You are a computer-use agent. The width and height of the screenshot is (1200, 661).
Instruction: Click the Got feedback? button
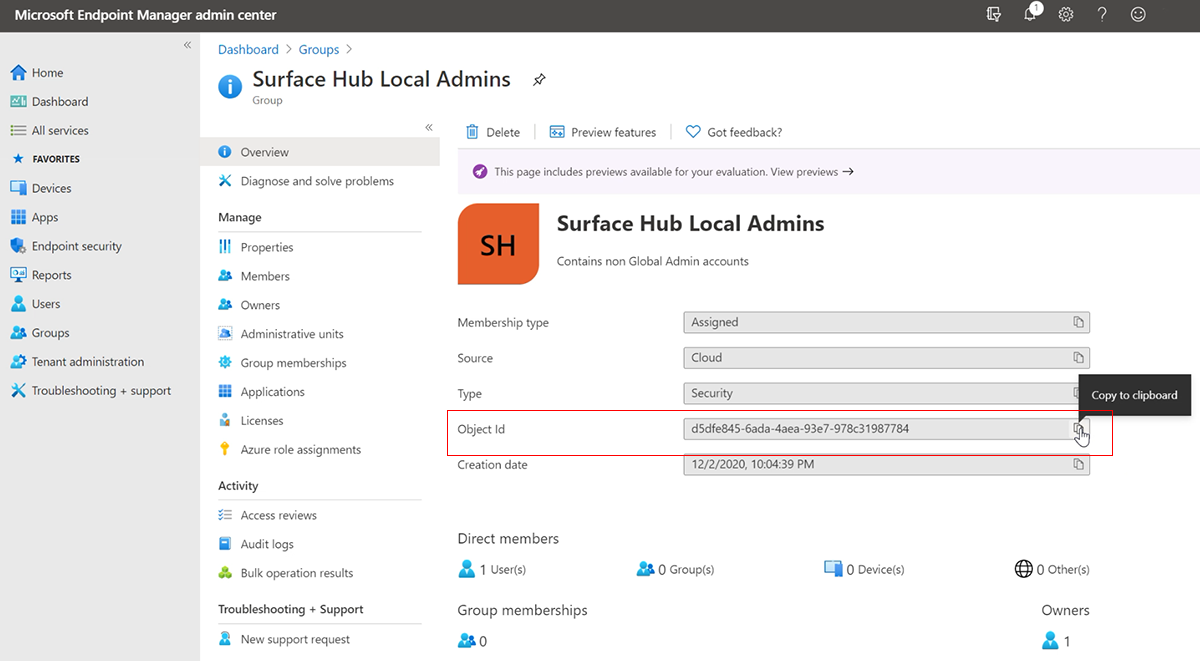733,132
